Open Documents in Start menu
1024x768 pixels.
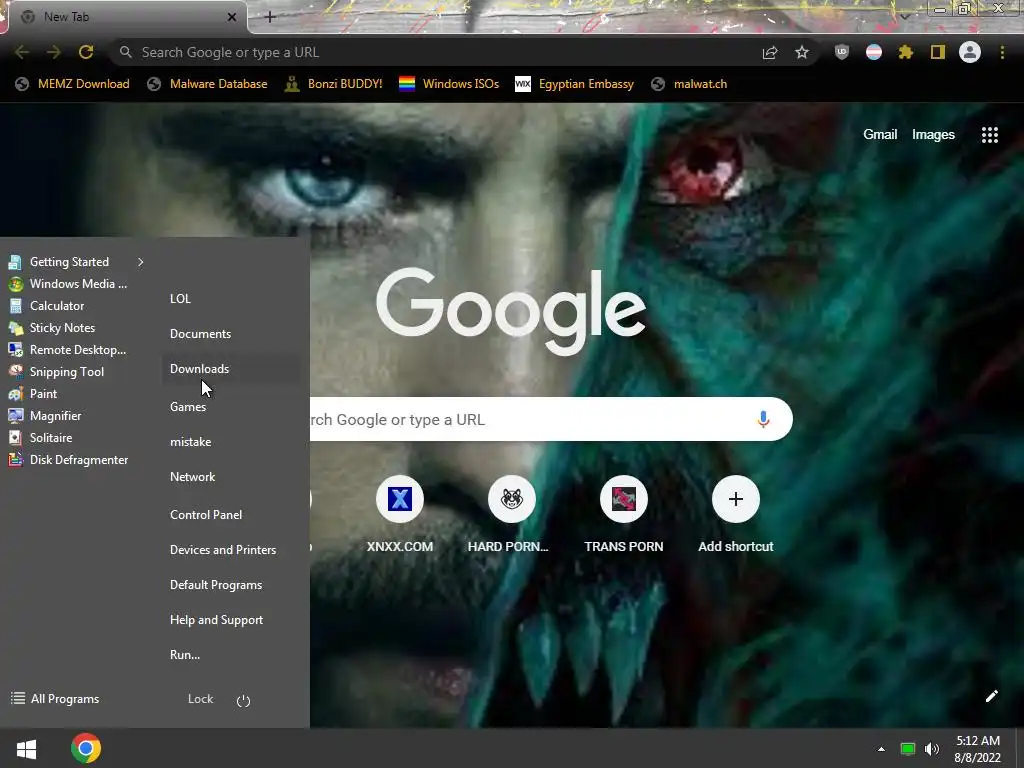200,334
